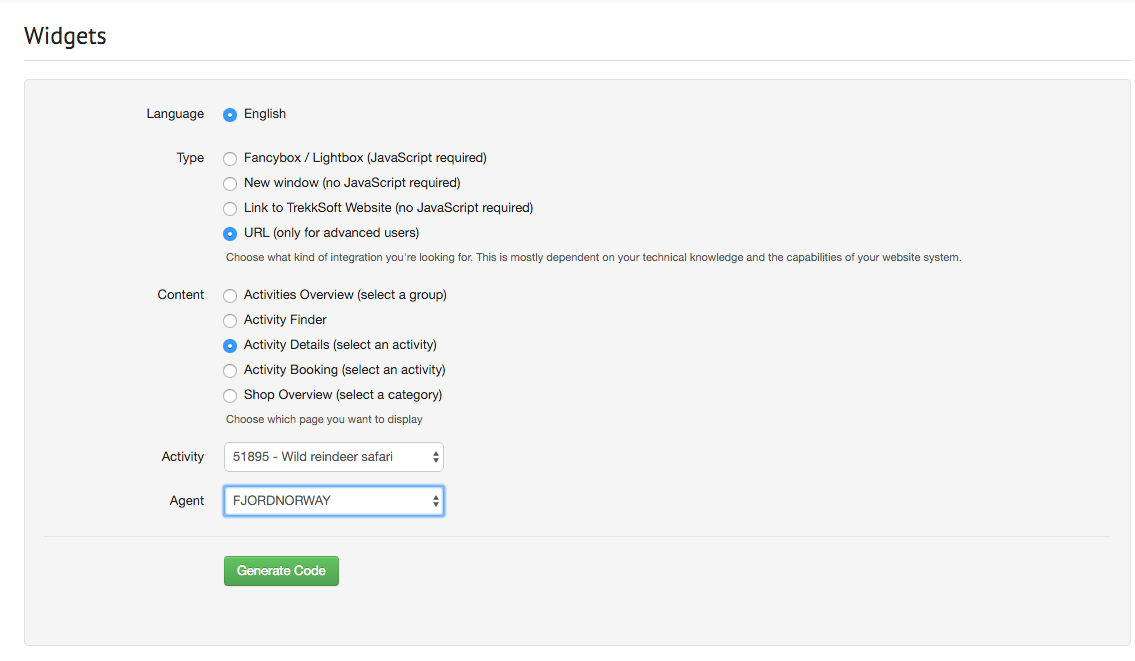The height and width of the screenshot is (661, 1135).
Task: Open the Agent dropdown showing FJORDNORWAY
Action: (334, 501)
